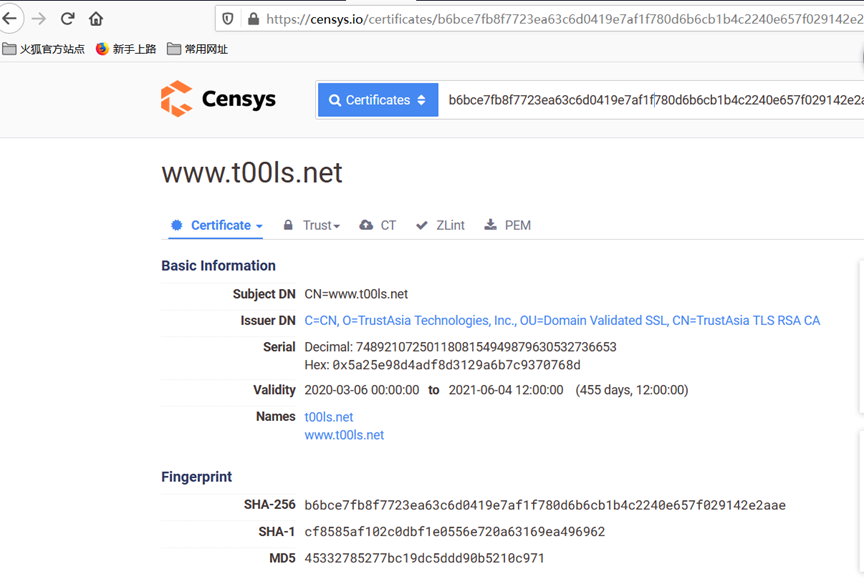Screen dimensions: 864x584
Task: Open the Certificates search type dropdown
Action: tap(378, 100)
